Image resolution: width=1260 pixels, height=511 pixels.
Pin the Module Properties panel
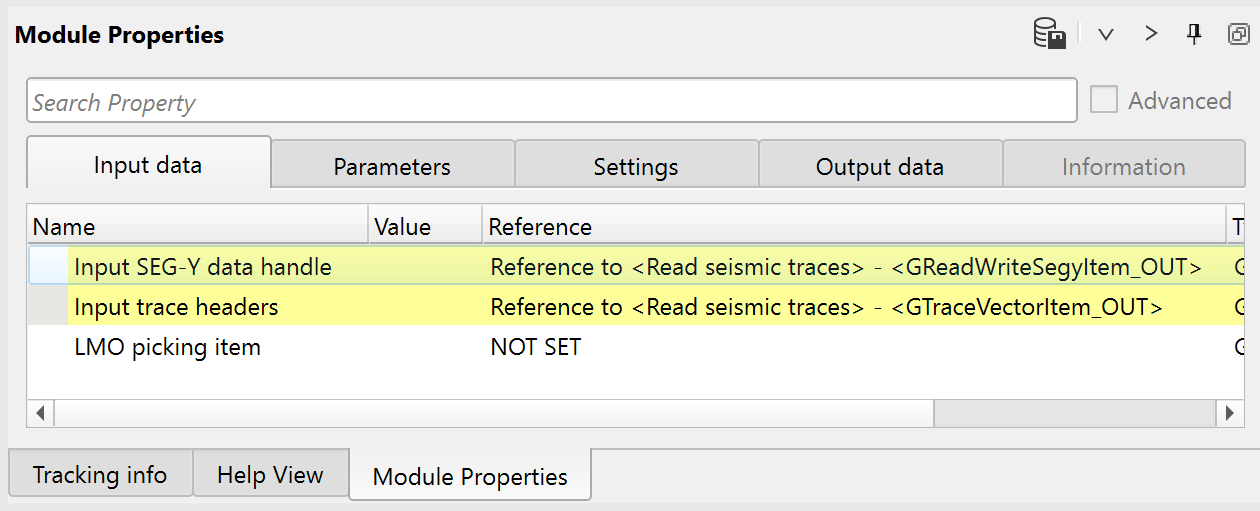coord(1194,35)
